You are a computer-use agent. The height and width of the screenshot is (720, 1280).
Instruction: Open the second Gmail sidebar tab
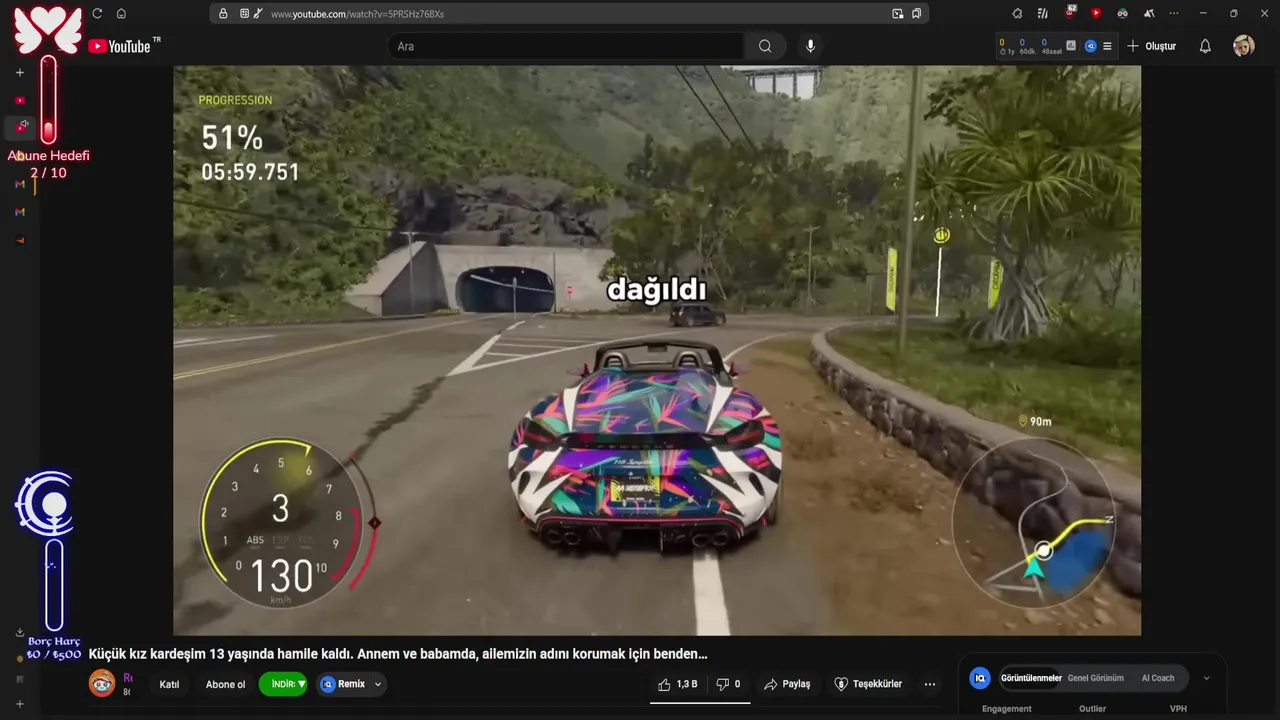click(x=20, y=212)
